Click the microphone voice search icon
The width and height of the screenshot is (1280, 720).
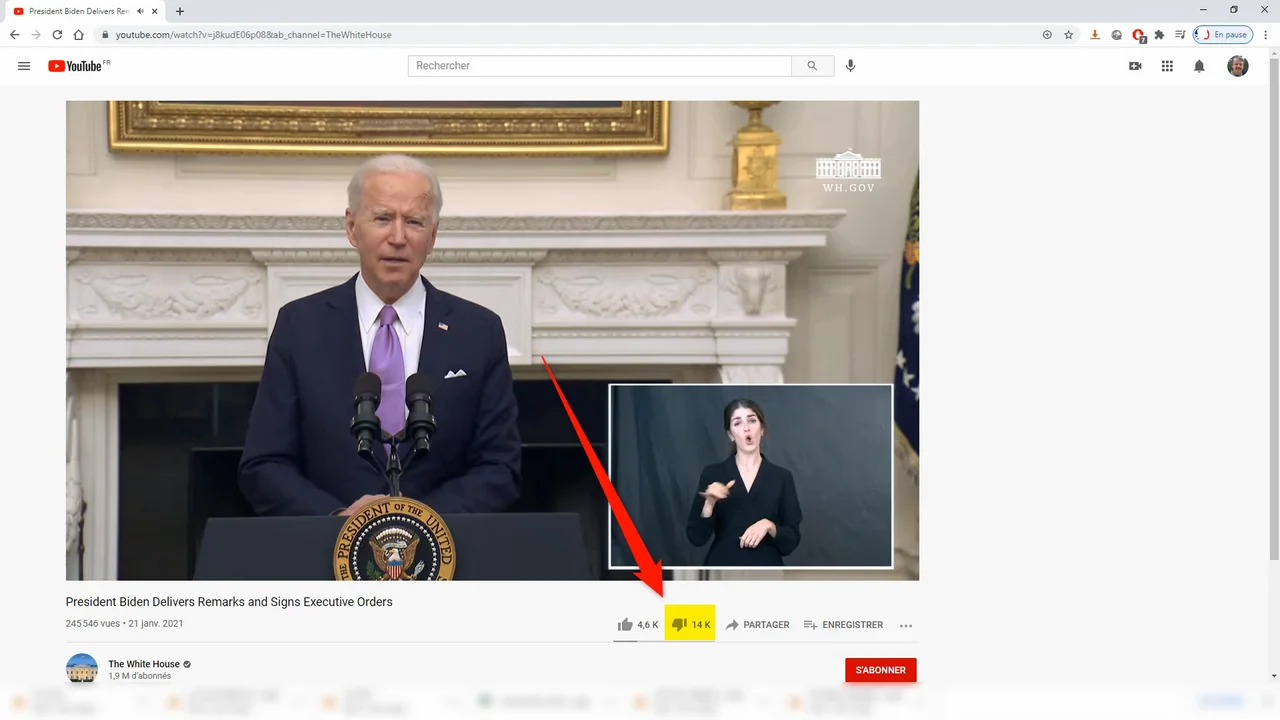(850, 66)
